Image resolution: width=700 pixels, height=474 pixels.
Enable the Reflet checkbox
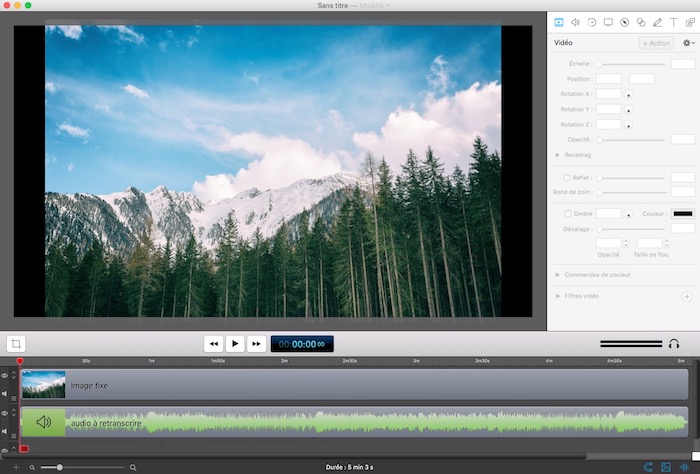click(567, 178)
